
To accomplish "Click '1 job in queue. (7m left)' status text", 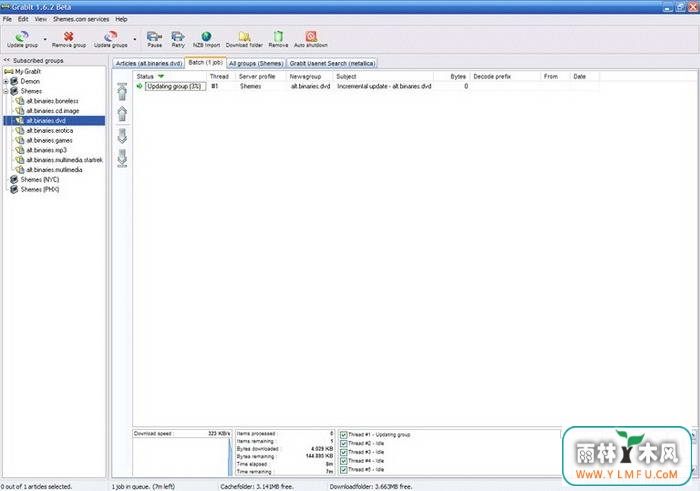I will point(143,487).
